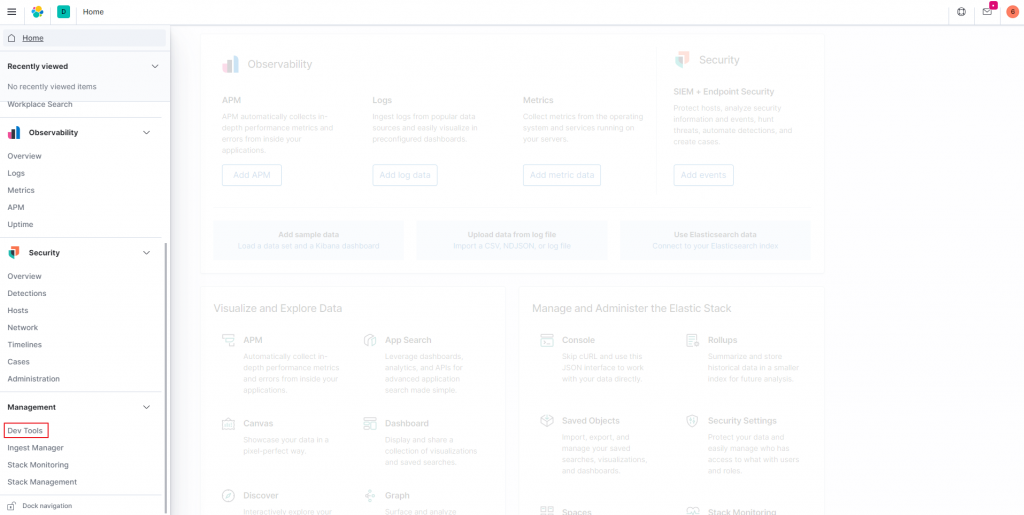Click the Elastic logo icon

tap(38, 12)
